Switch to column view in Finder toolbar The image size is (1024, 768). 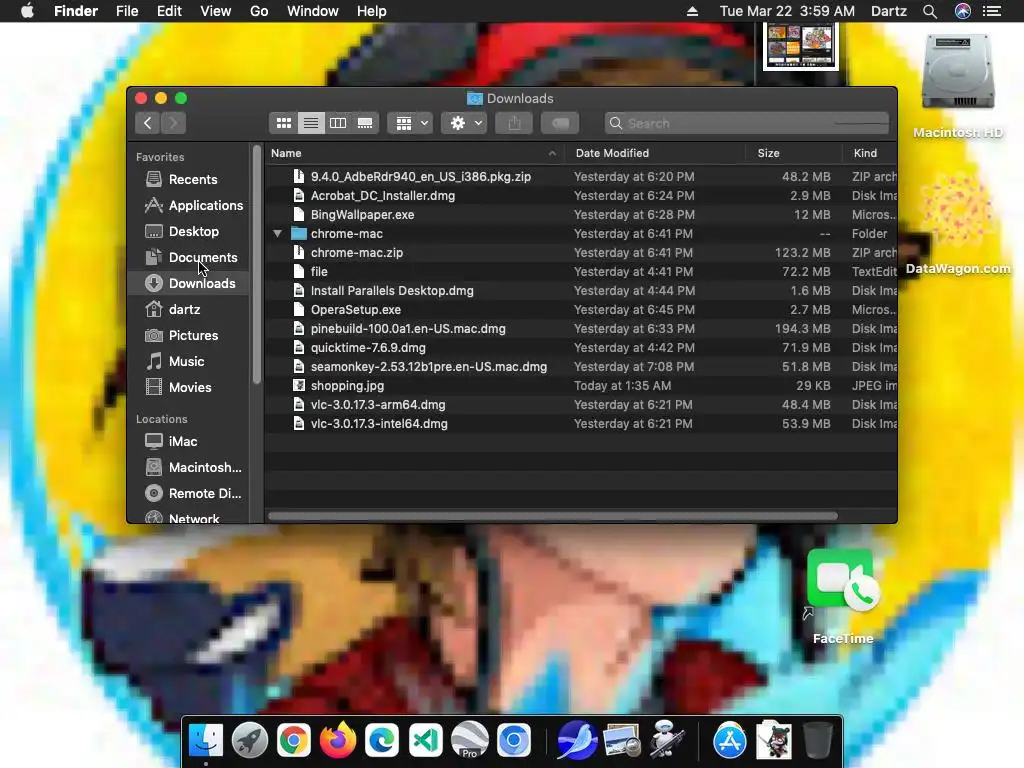338,123
